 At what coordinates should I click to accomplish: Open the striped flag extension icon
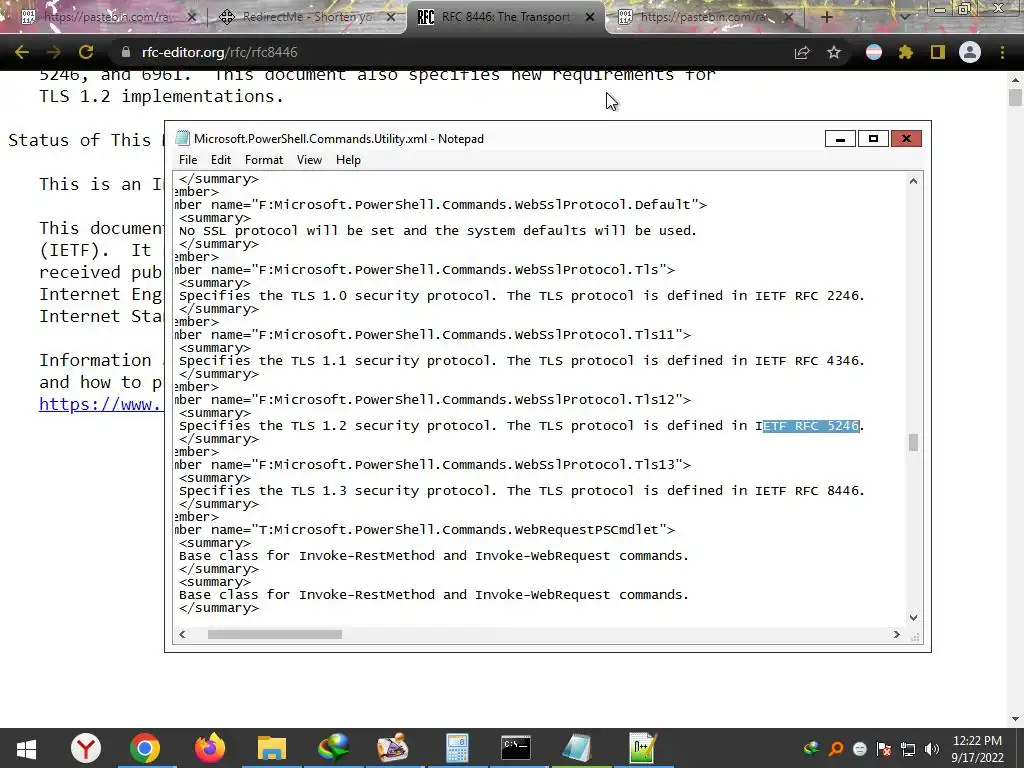874,52
